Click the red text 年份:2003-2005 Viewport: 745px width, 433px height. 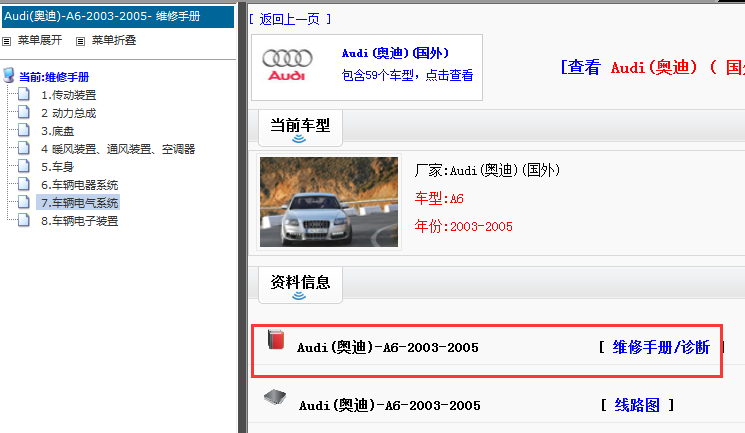[x=463, y=226]
